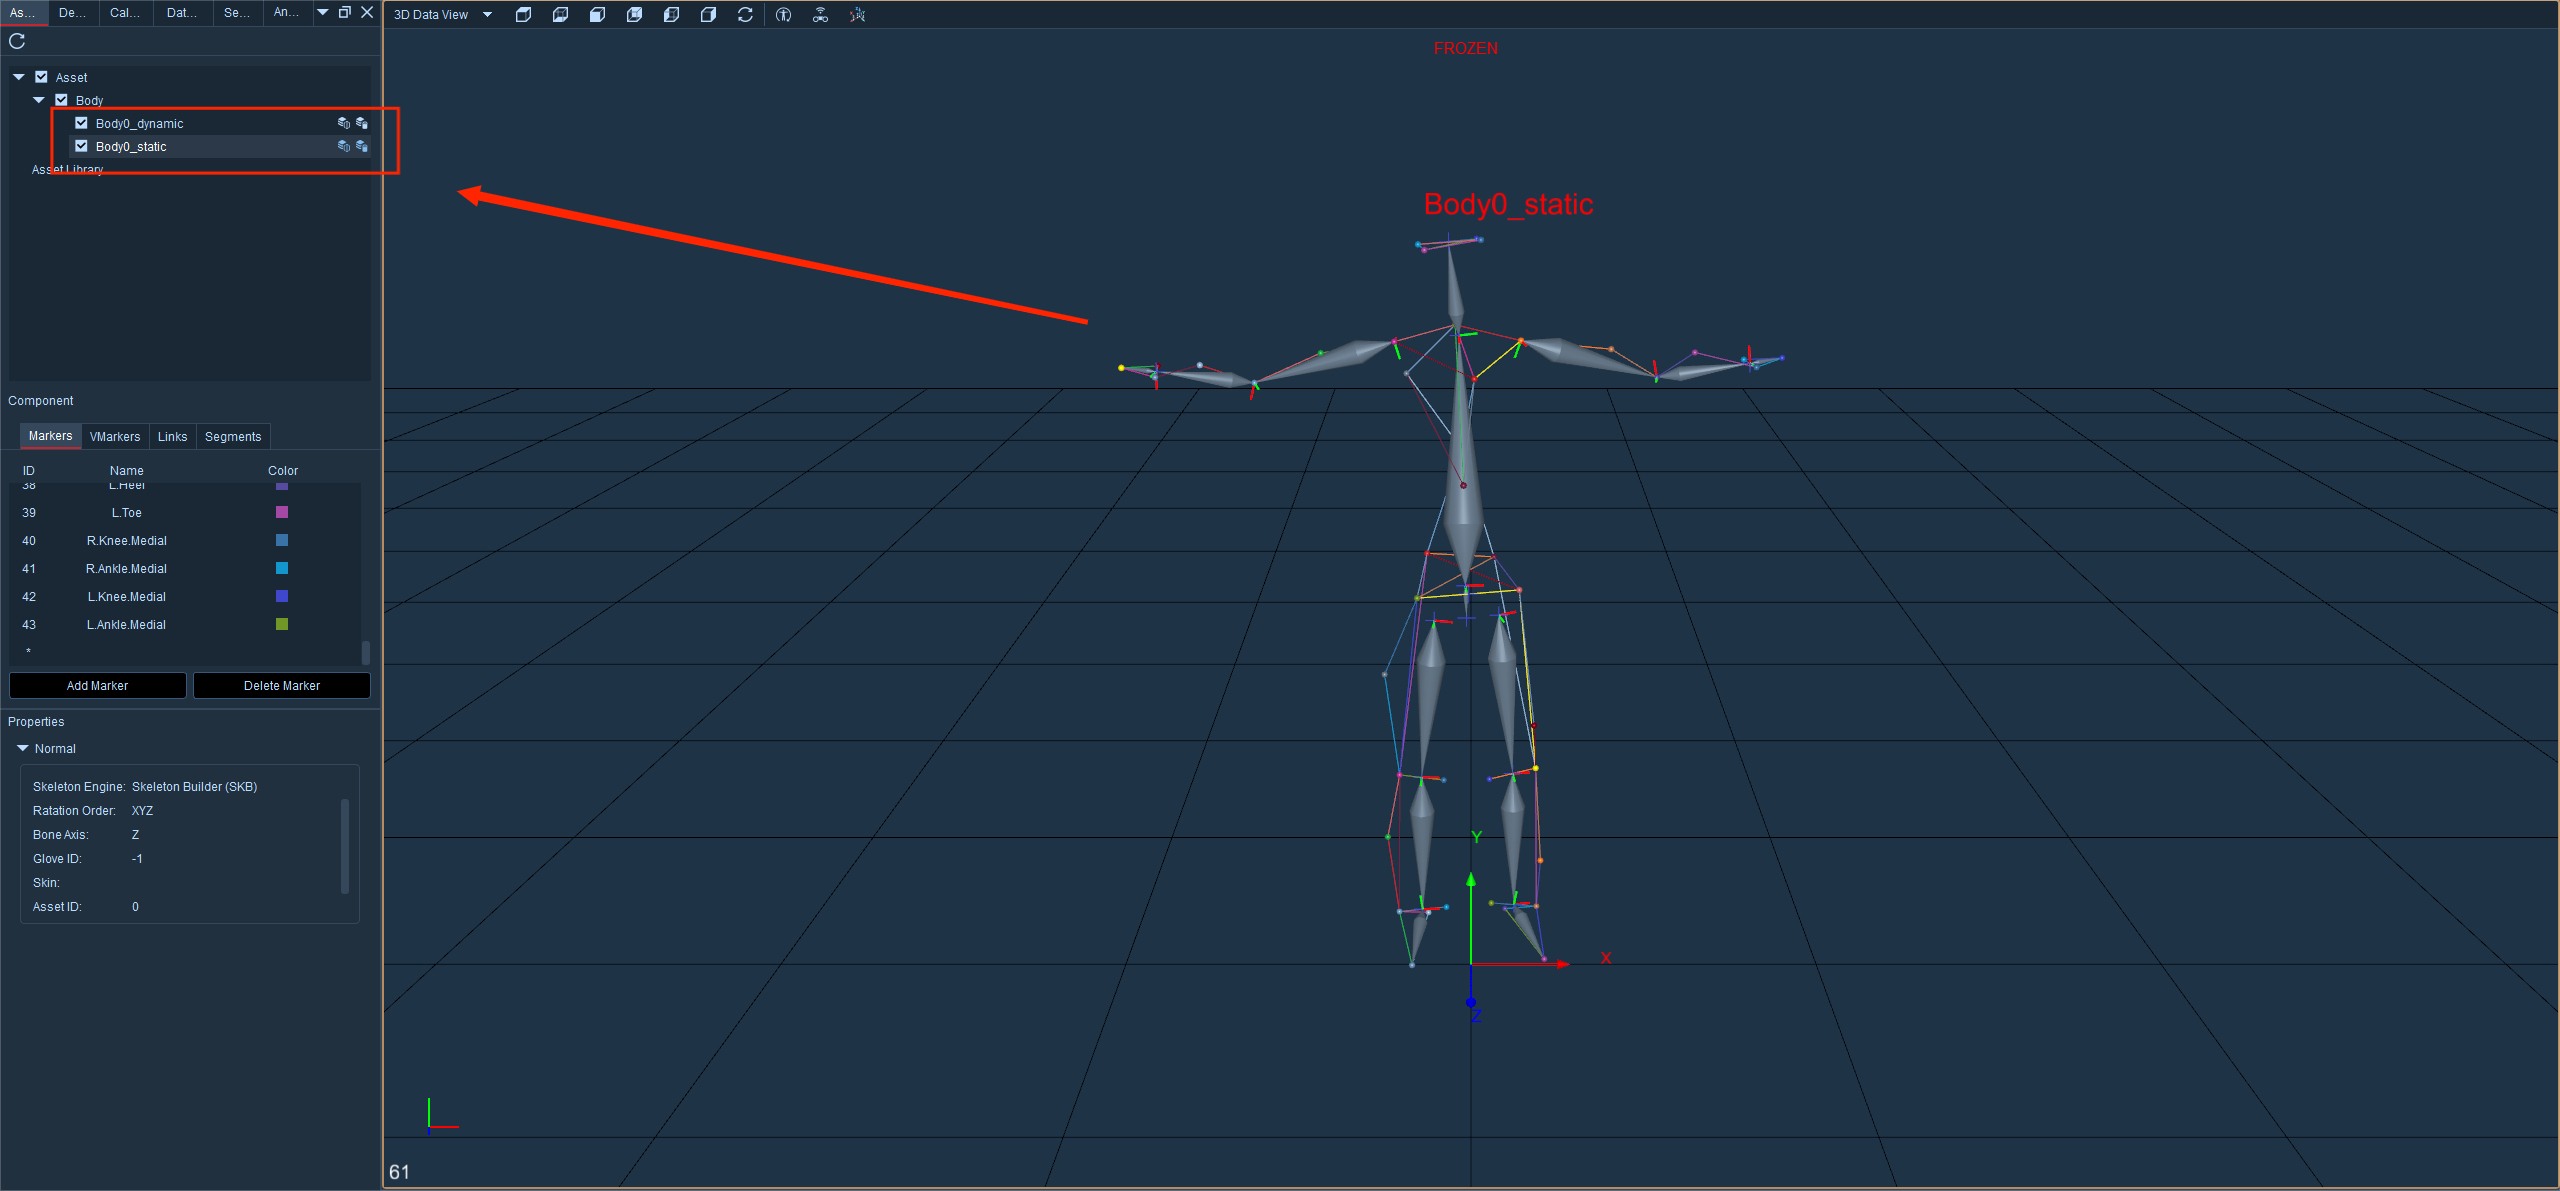This screenshot has width=2560, height=1191.
Task: Click the wireless controller icon in toolbar
Action: (820, 14)
